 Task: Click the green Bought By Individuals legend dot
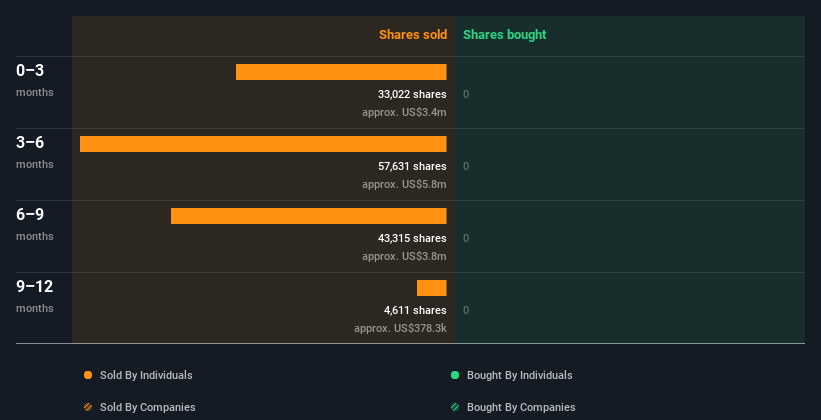pyautogui.click(x=455, y=375)
